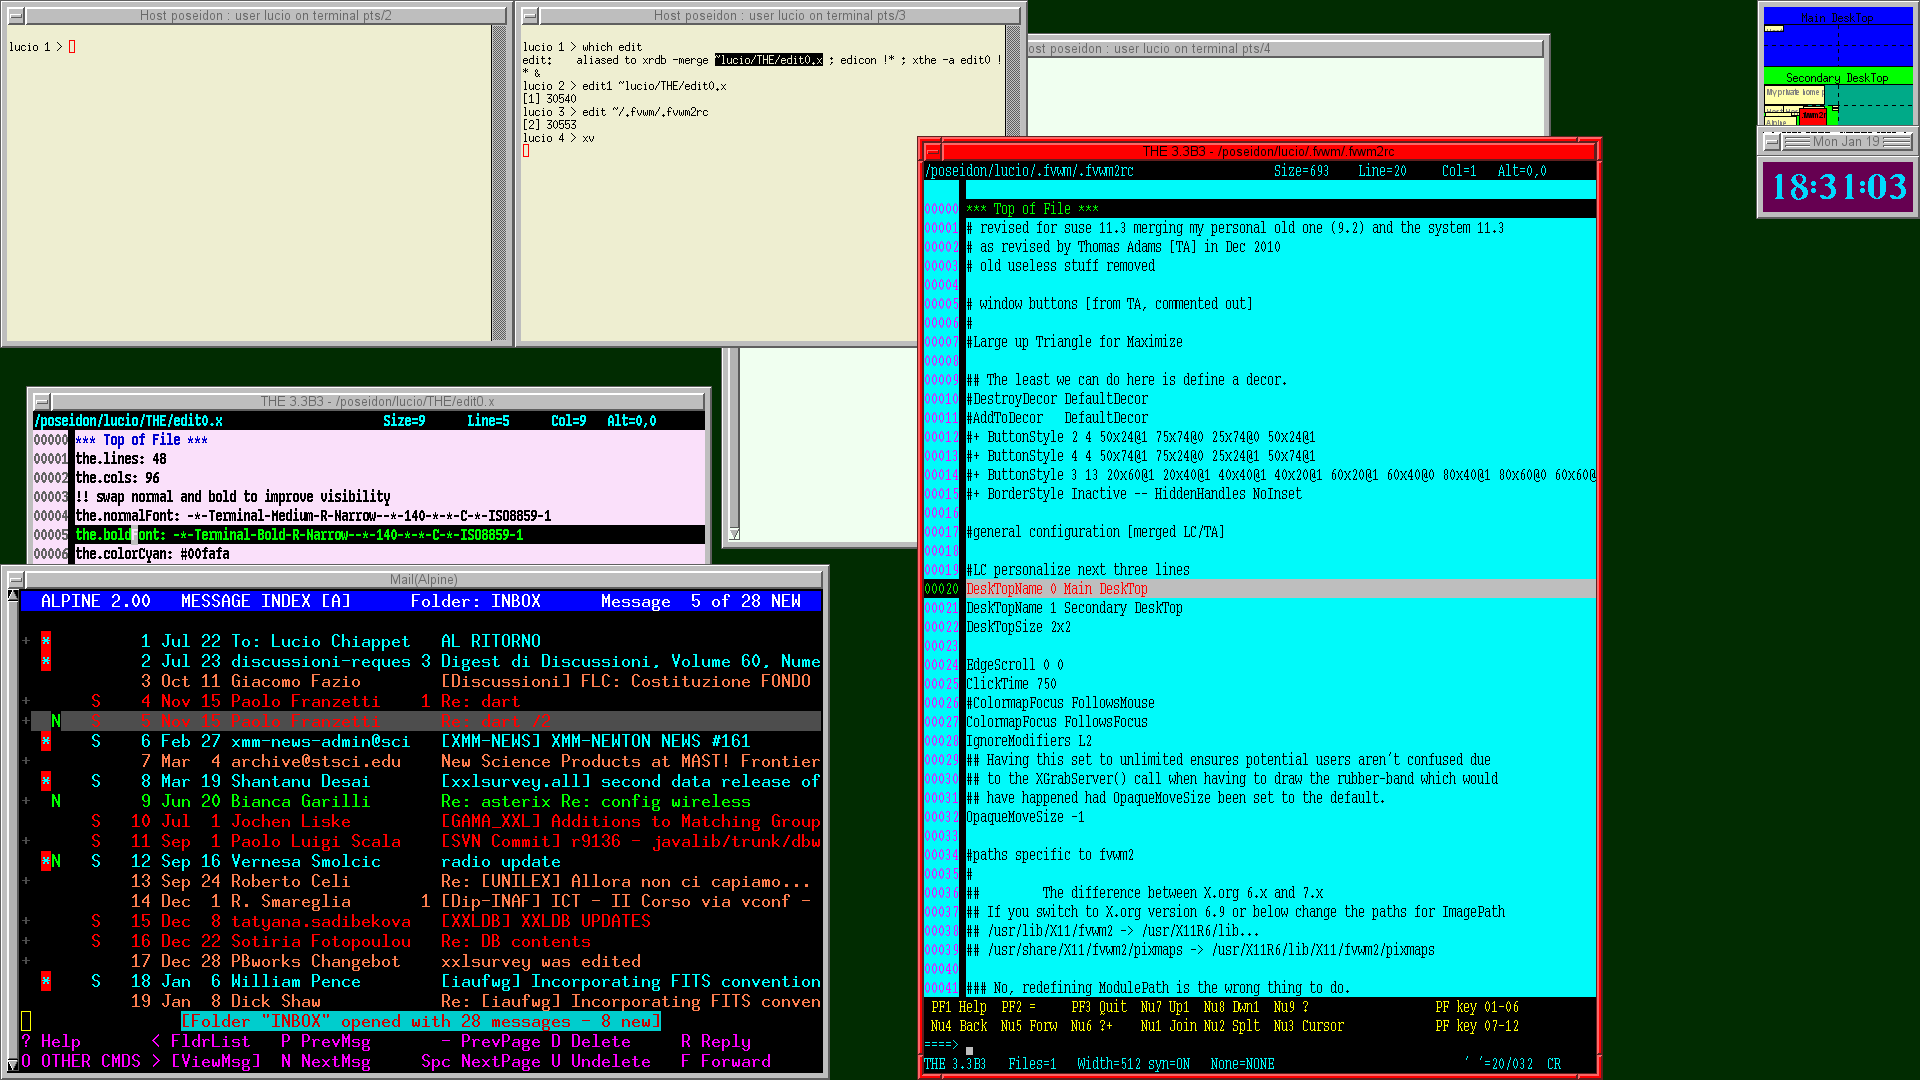Click 'Nu2 Splt' key label in editor
The width and height of the screenshot is (1920, 1080).
pyautogui.click(x=1231, y=1027)
